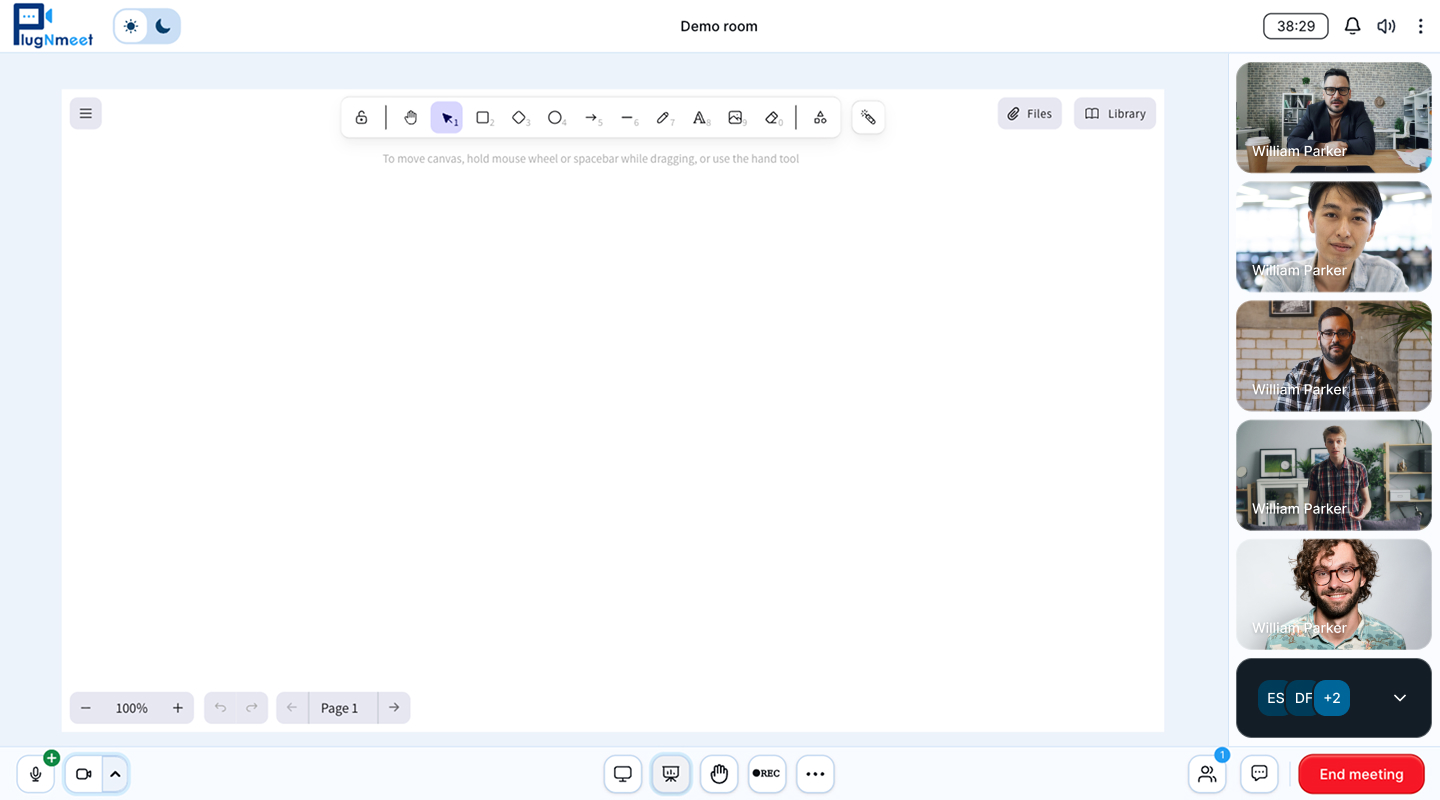
Task: Open the Files panel
Action: pyautogui.click(x=1029, y=113)
